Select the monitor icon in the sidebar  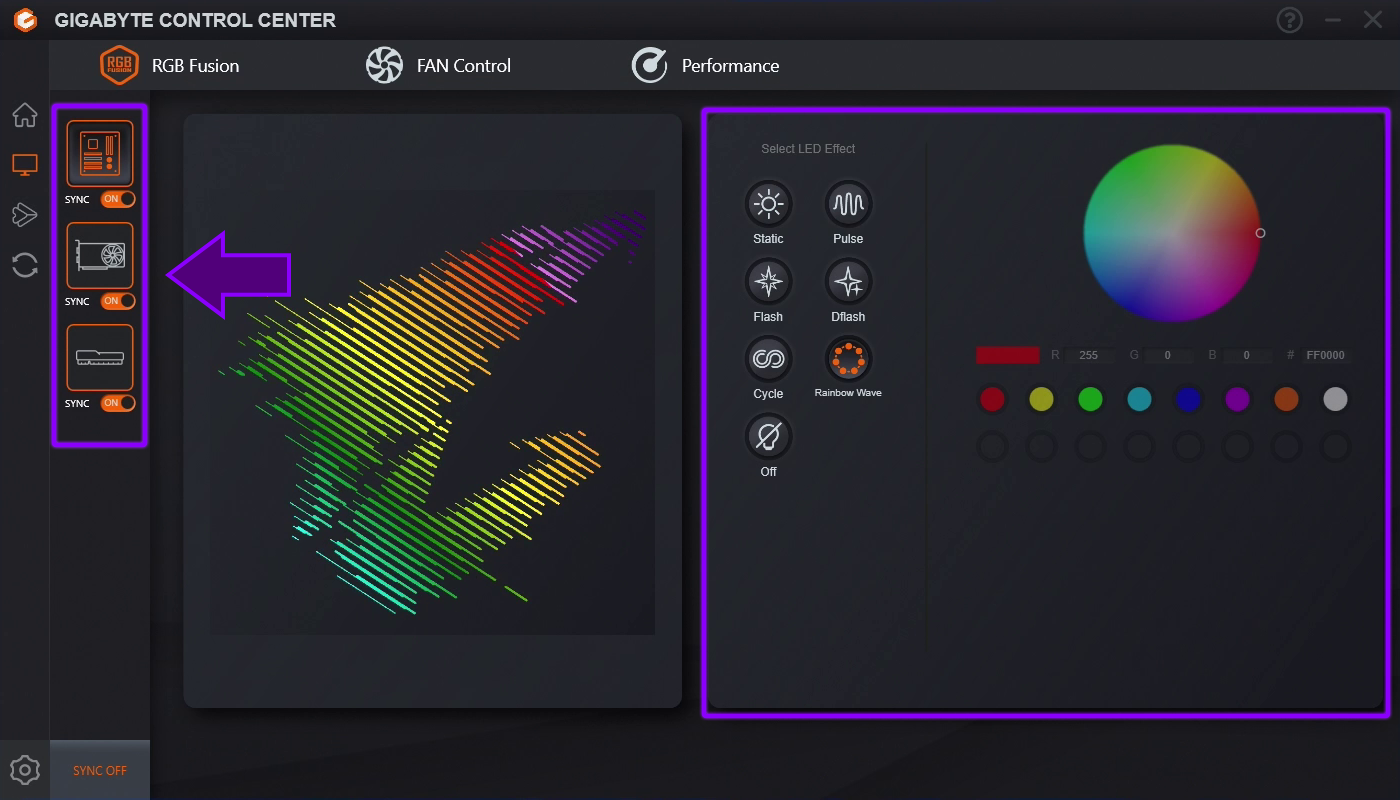click(x=24, y=164)
